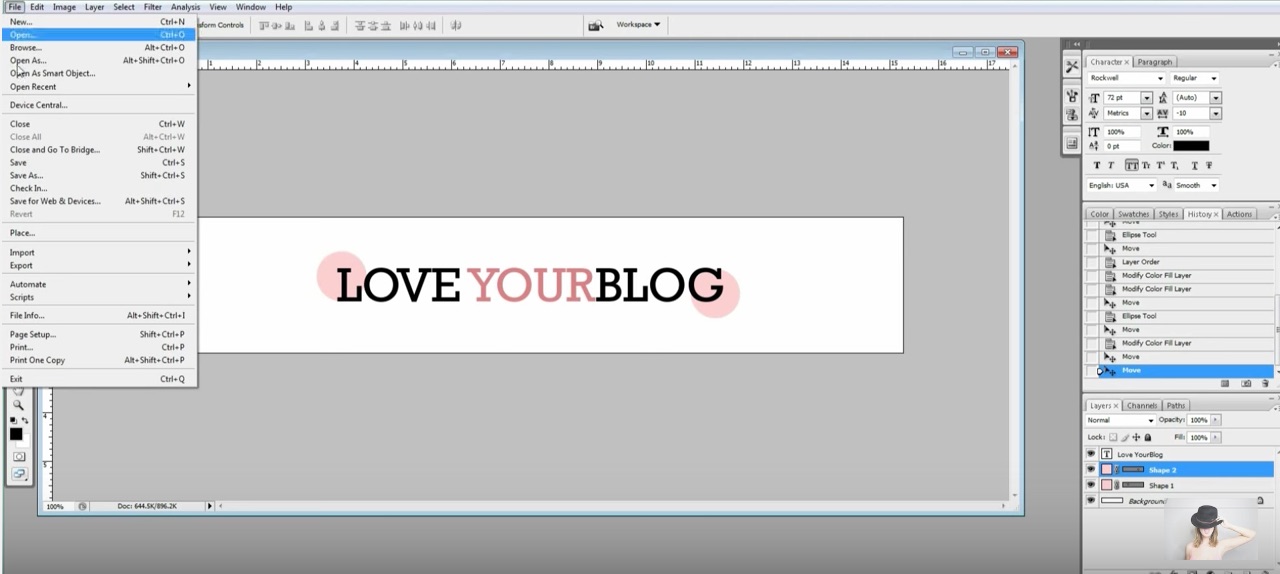Viewport: 1280px width, 574px height.
Task: Click the Screen Mode icon in toolbox
Action: (19, 474)
